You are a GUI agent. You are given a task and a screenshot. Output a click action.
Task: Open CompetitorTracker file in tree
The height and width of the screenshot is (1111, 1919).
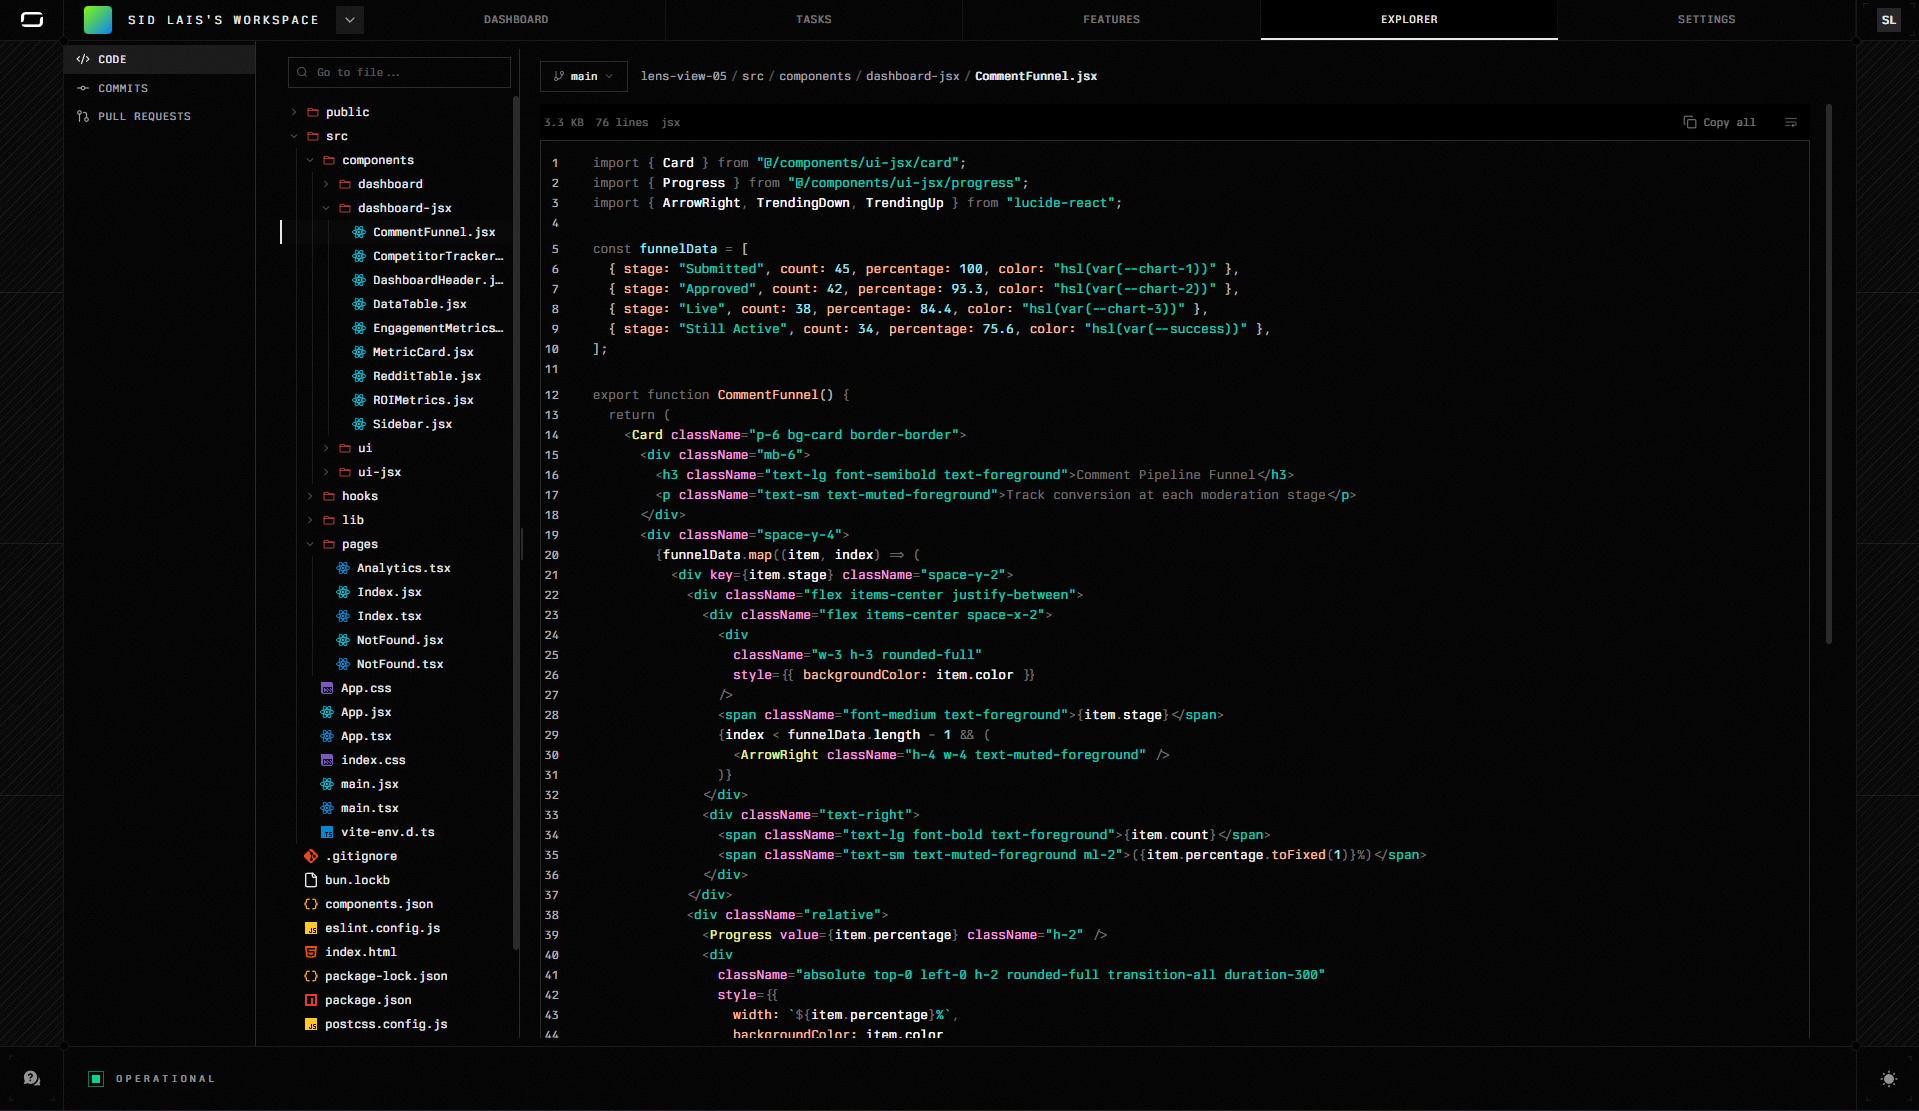coord(437,256)
